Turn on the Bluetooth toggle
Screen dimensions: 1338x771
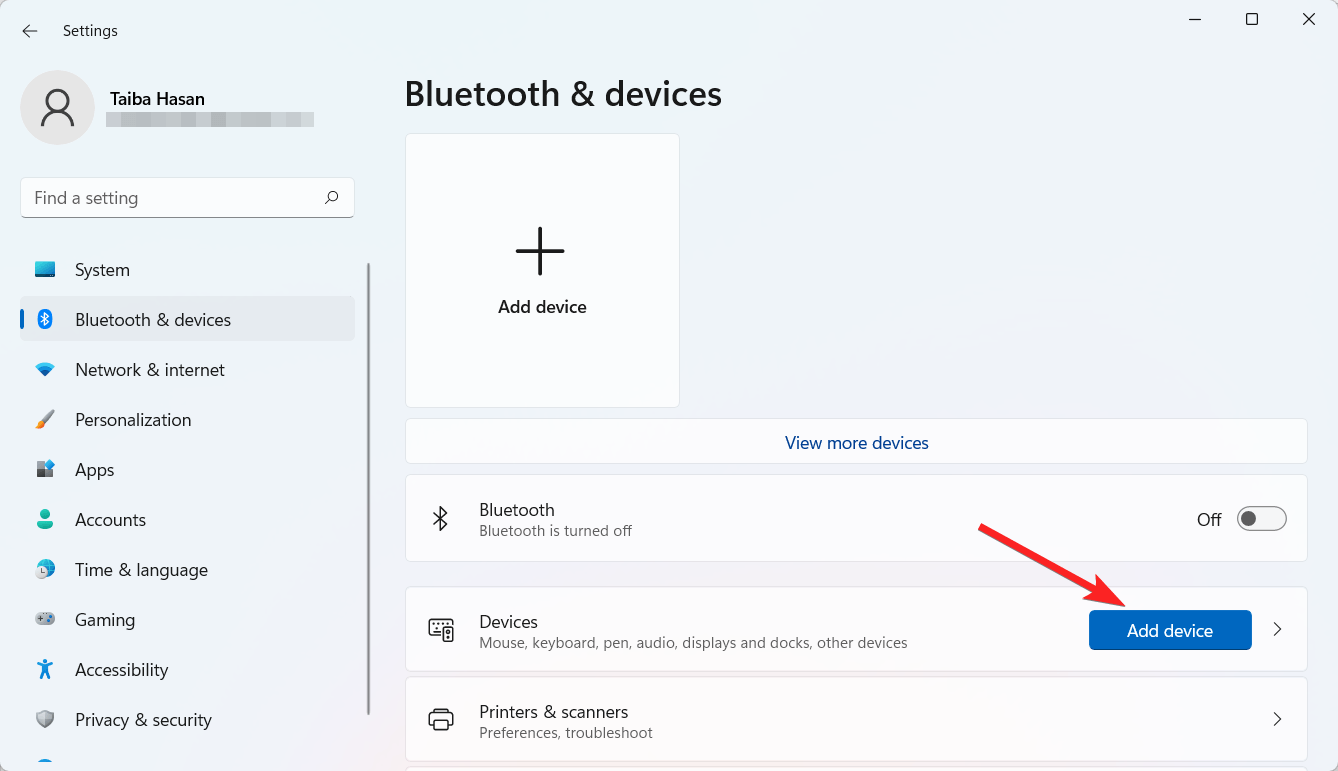pyautogui.click(x=1261, y=519)
